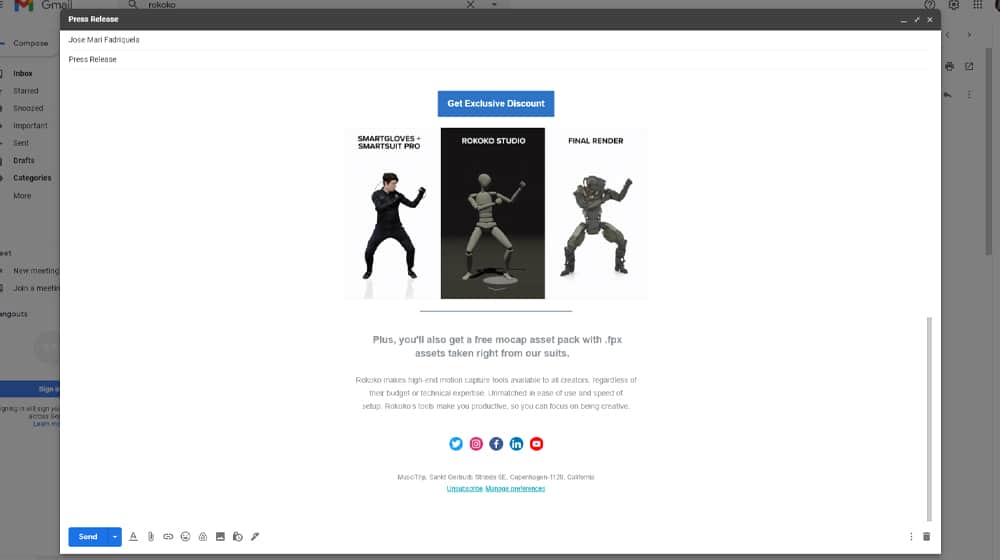Click the recipient field with Jose Mari Fadriquela

(x=500, y=40)
